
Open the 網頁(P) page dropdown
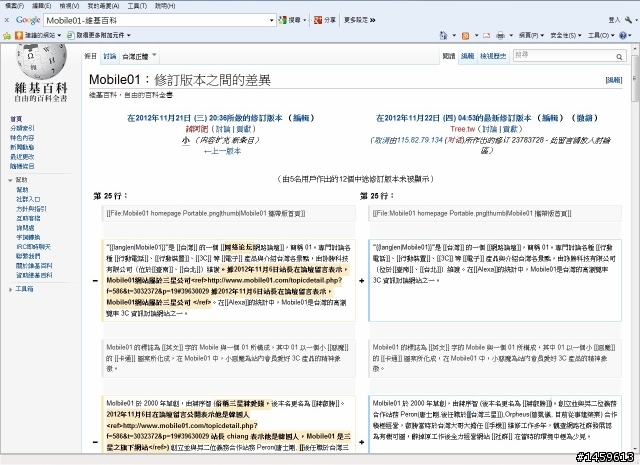coord(531,36)
